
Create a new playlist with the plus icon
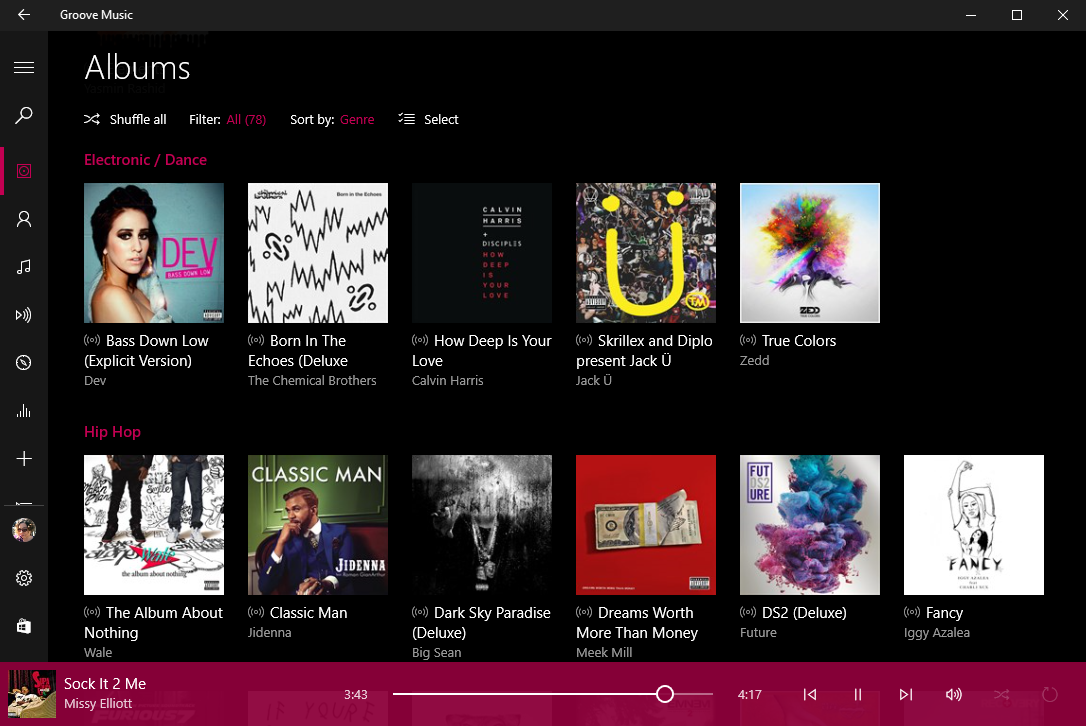point(24,459)
